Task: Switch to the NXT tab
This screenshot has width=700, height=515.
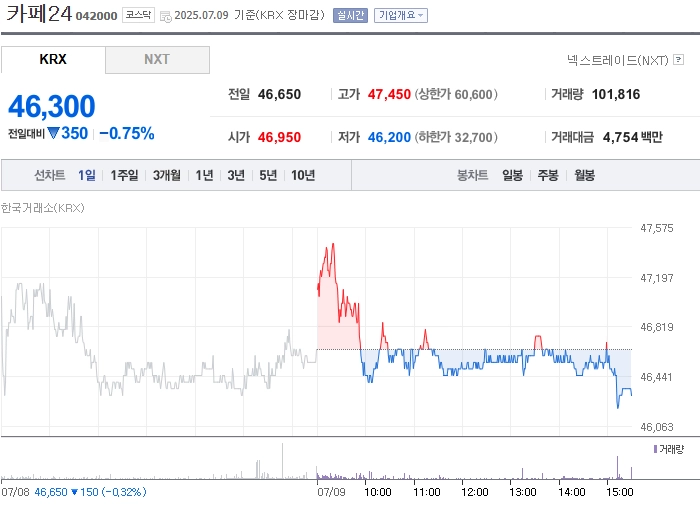Action: click(x=157, y=59)
